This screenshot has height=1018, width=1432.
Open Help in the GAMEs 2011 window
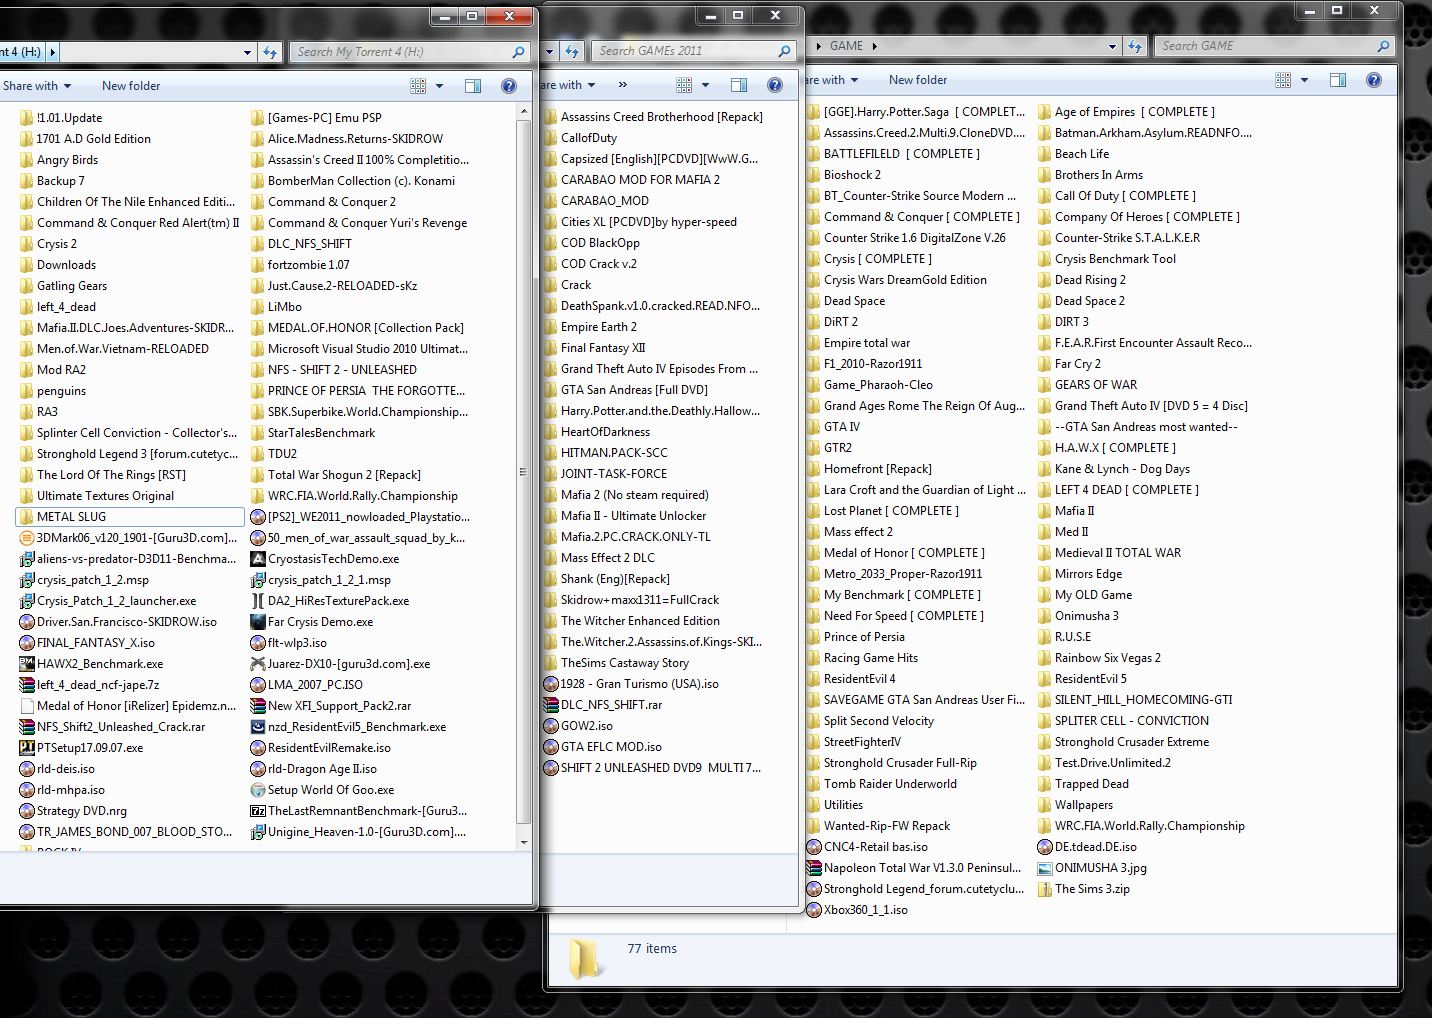coord(774,85)
